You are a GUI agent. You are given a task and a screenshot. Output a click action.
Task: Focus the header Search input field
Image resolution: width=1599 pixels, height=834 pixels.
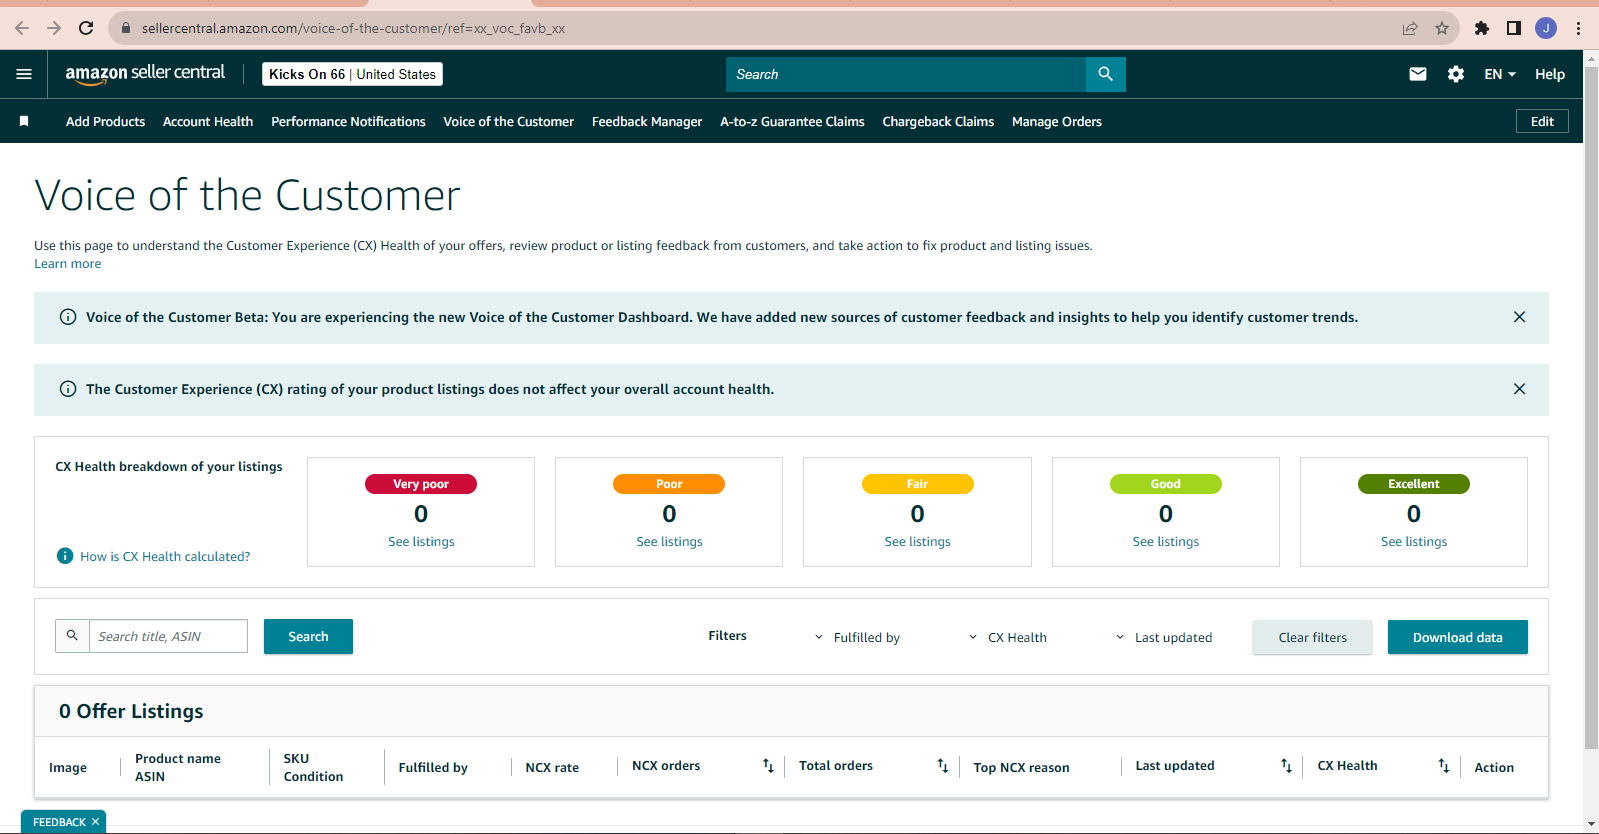(906, 74)
